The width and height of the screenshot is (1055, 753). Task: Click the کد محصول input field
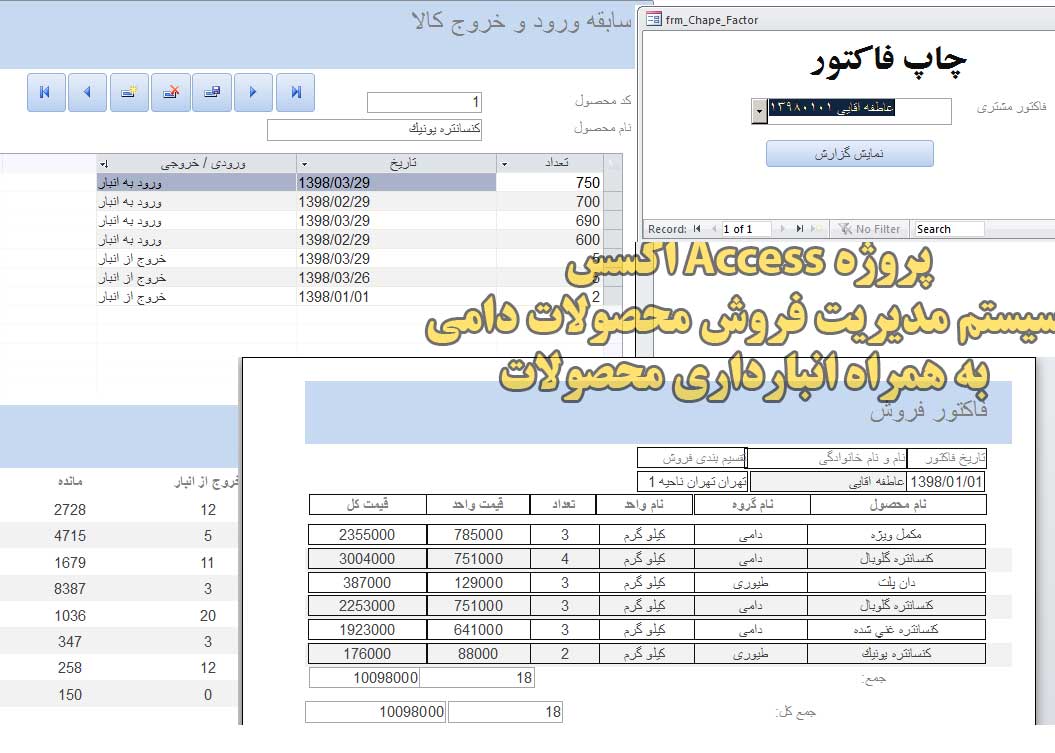coord(425,102)
